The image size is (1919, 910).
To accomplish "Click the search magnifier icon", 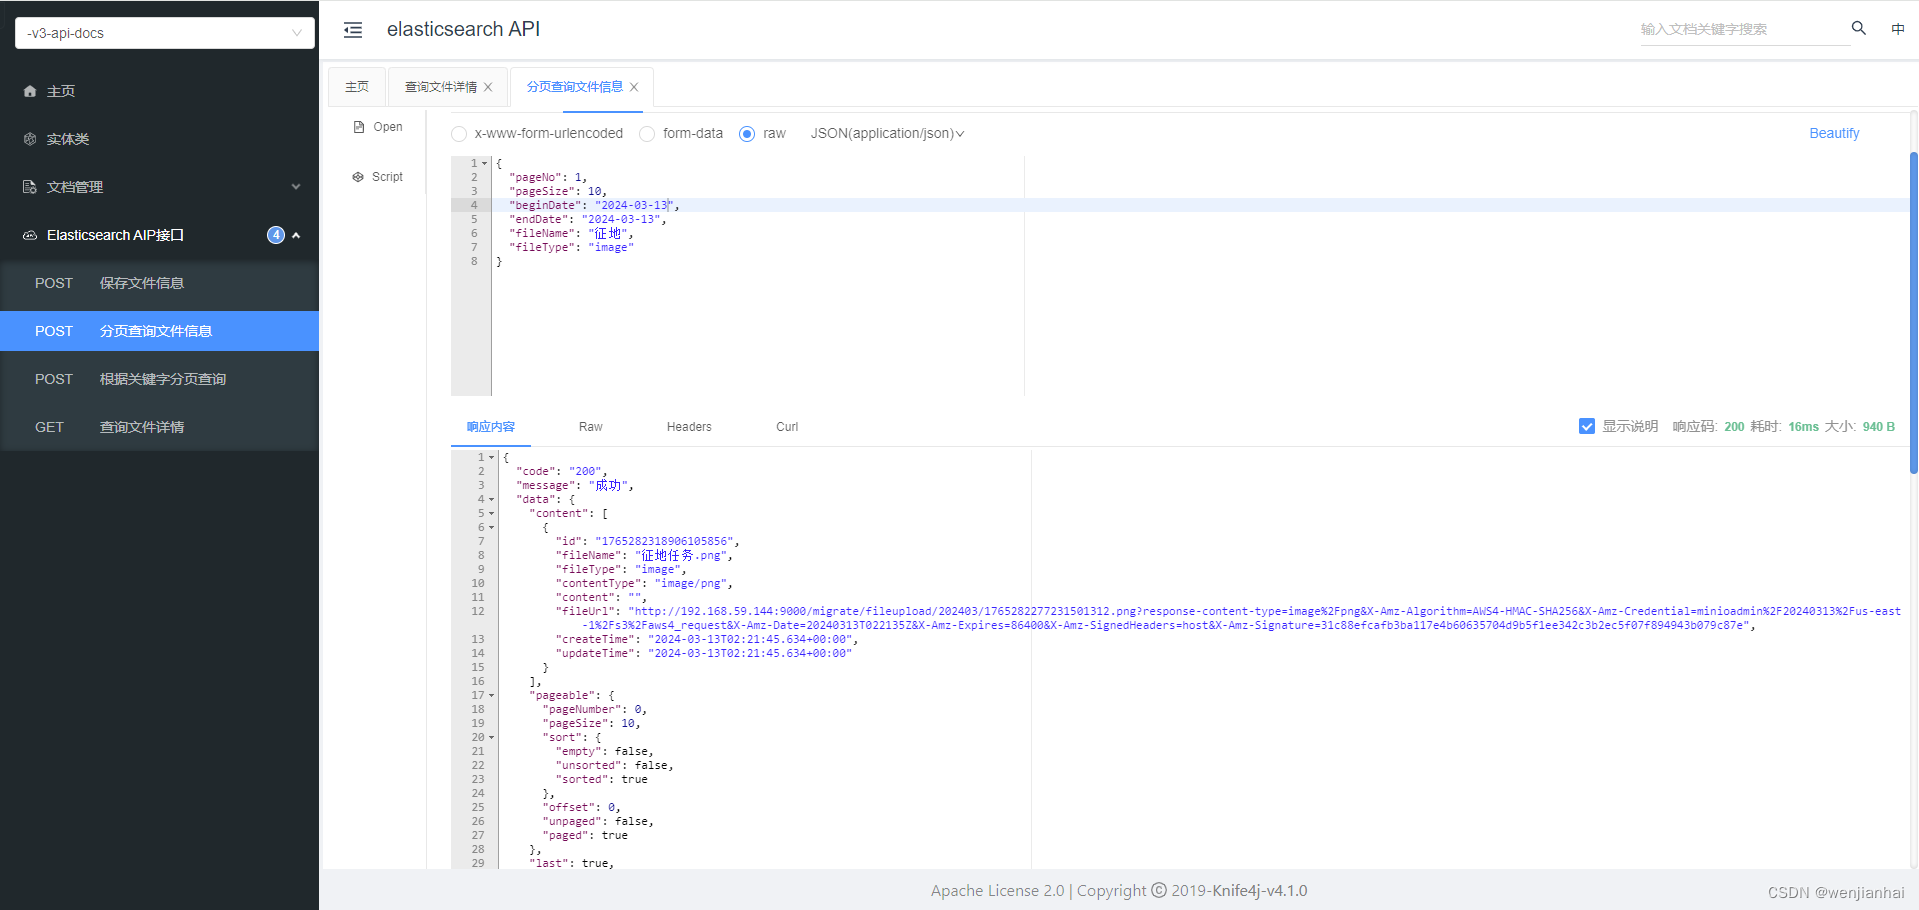I will pyautogui.click(x=1858, y=28).
